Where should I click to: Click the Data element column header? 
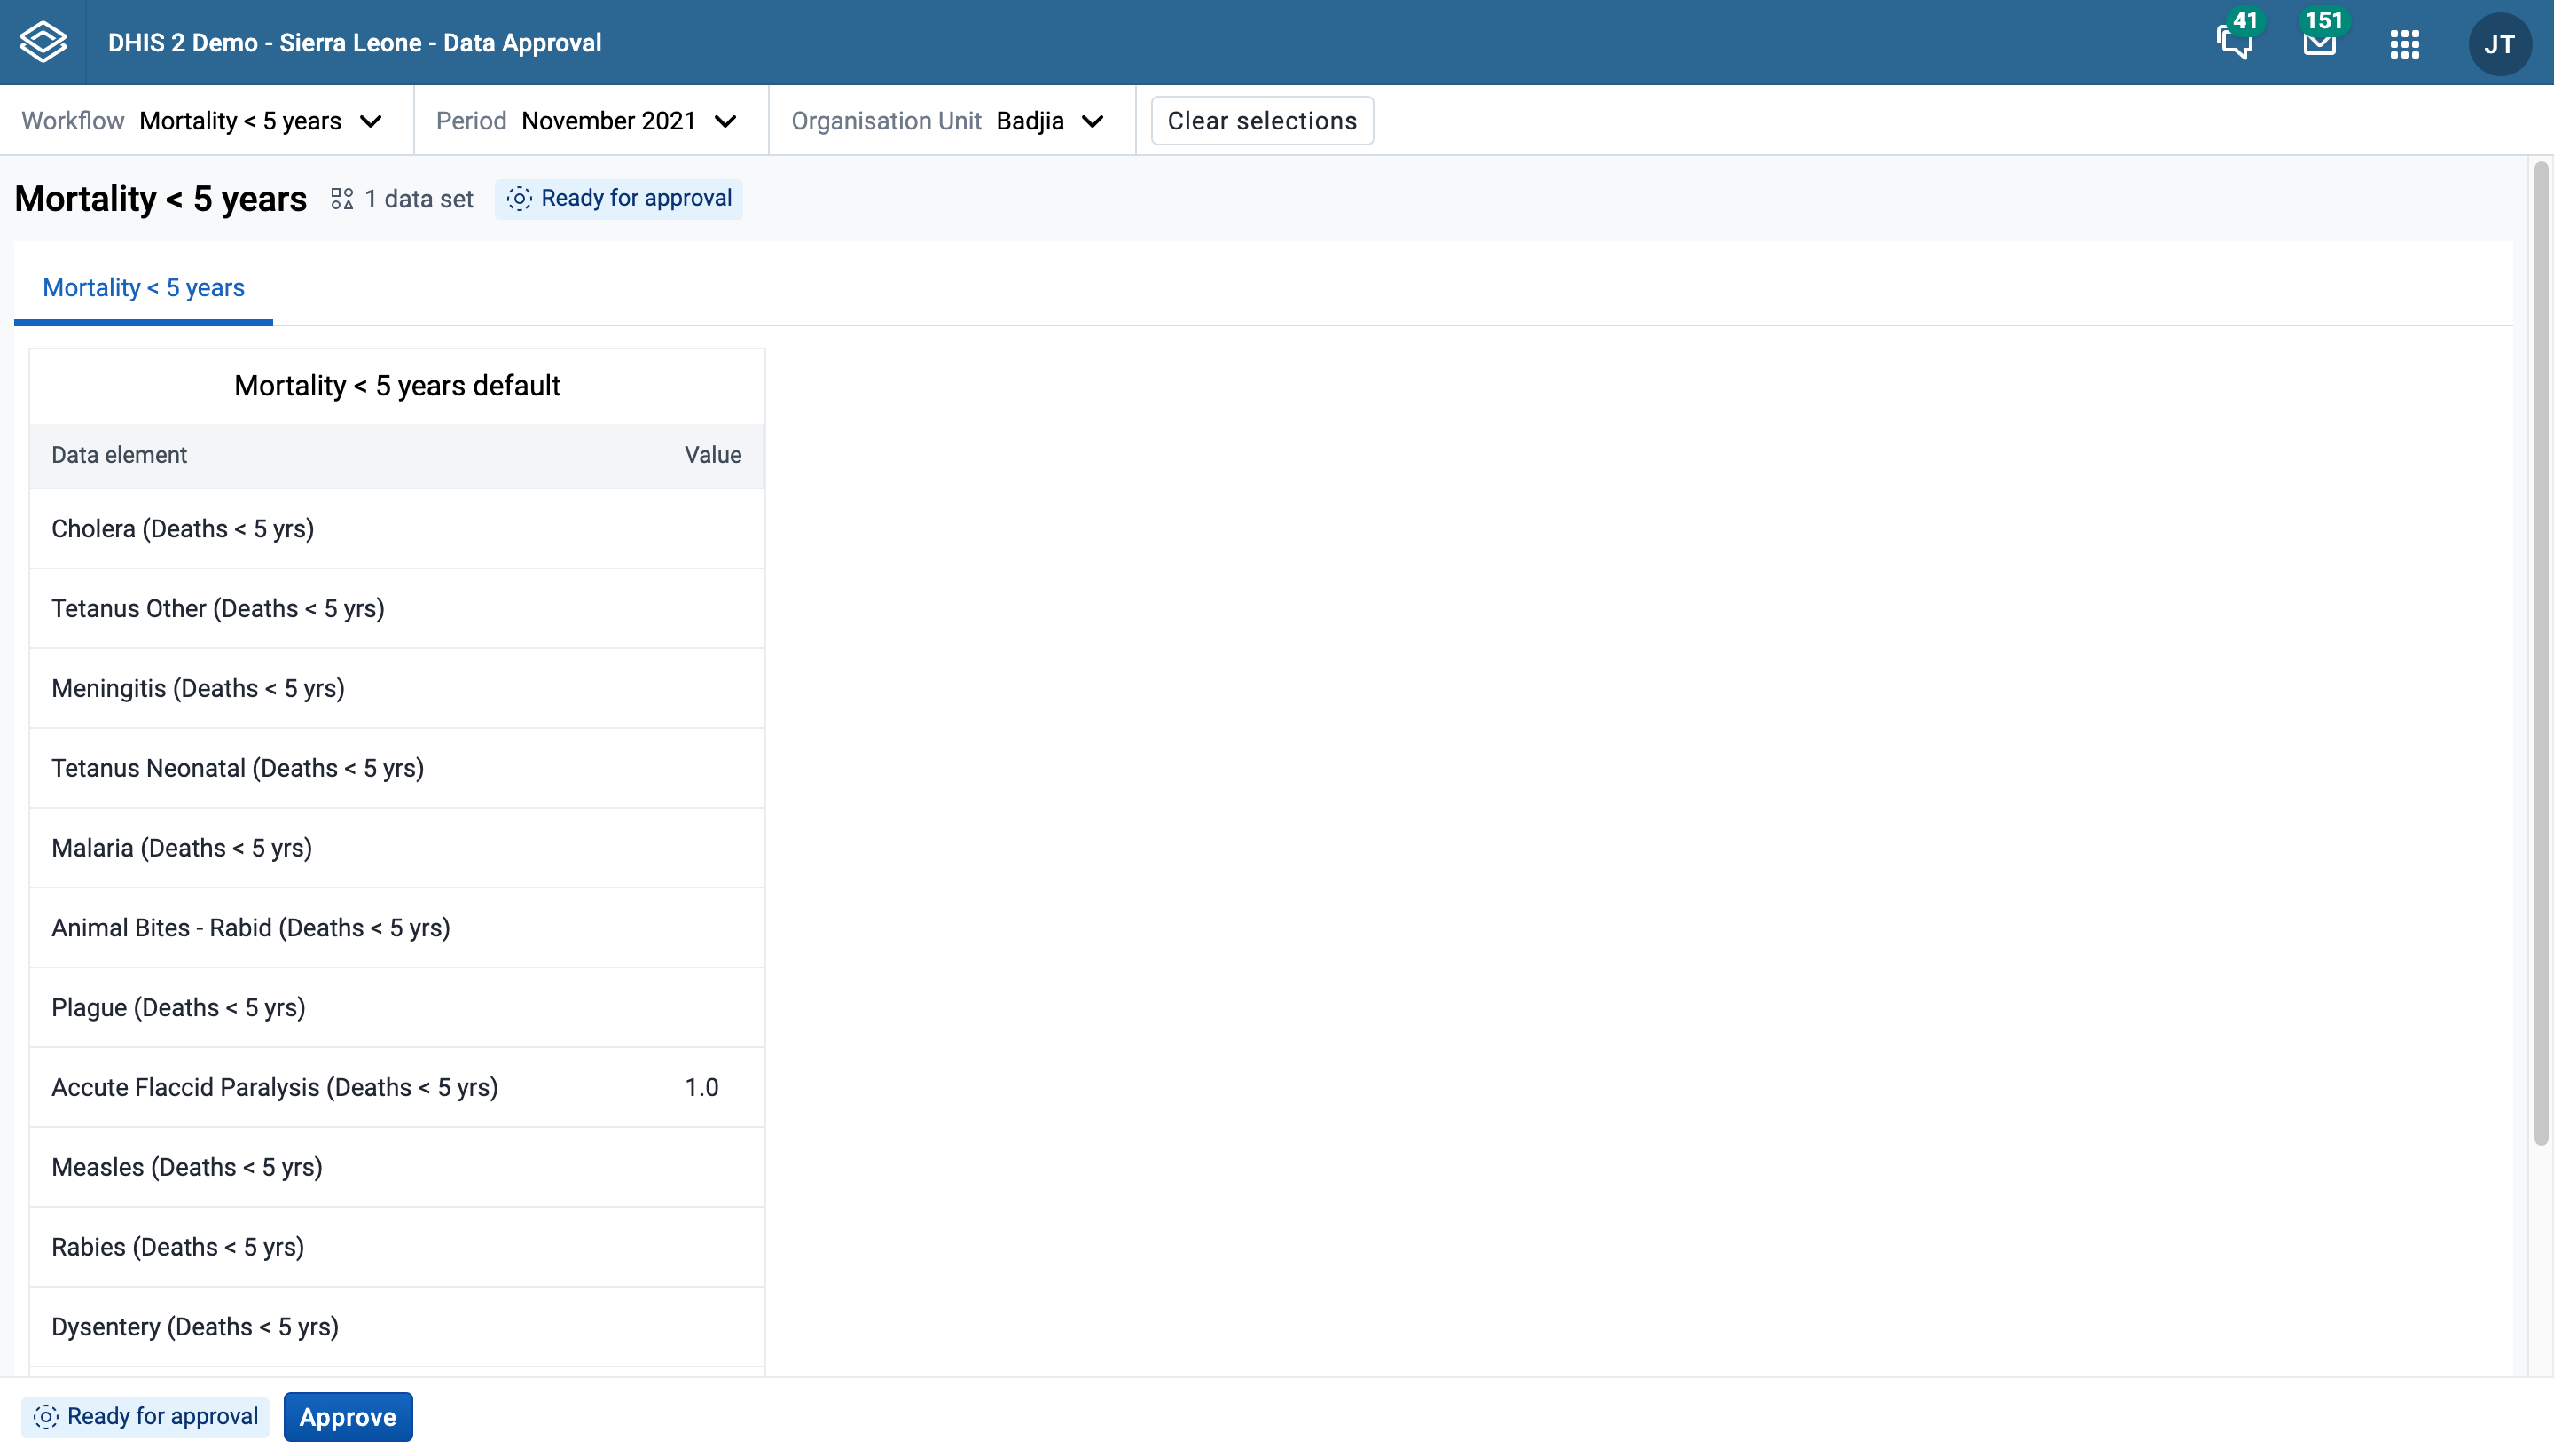119,456
